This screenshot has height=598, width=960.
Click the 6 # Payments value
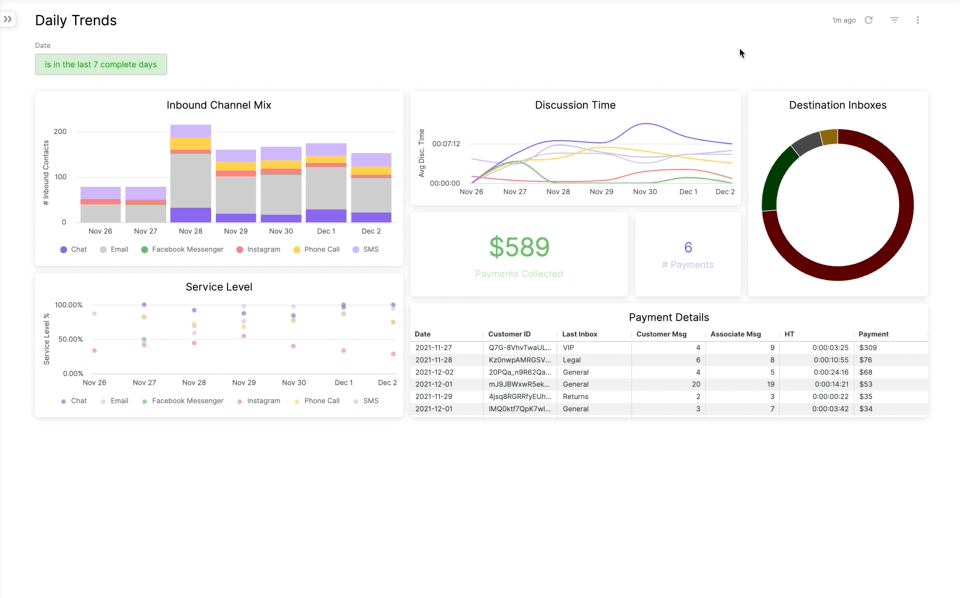[688, 247]
